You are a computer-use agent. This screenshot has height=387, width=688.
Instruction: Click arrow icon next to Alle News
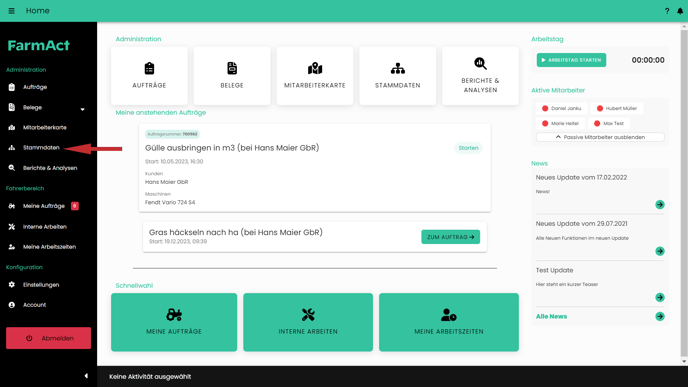[659, 316]
